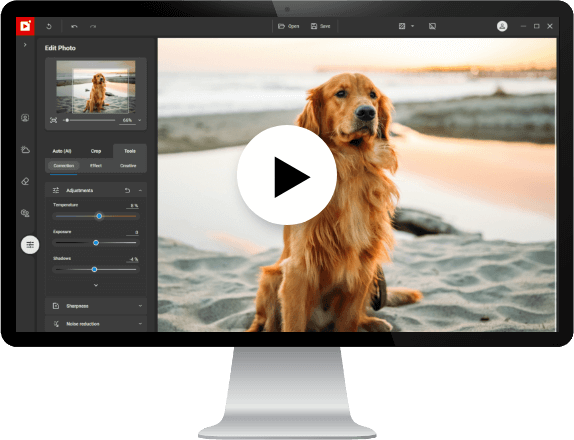The image size is (574, 440).
Task: Click the Exposure slider handle
Action: tap(96, 243)
